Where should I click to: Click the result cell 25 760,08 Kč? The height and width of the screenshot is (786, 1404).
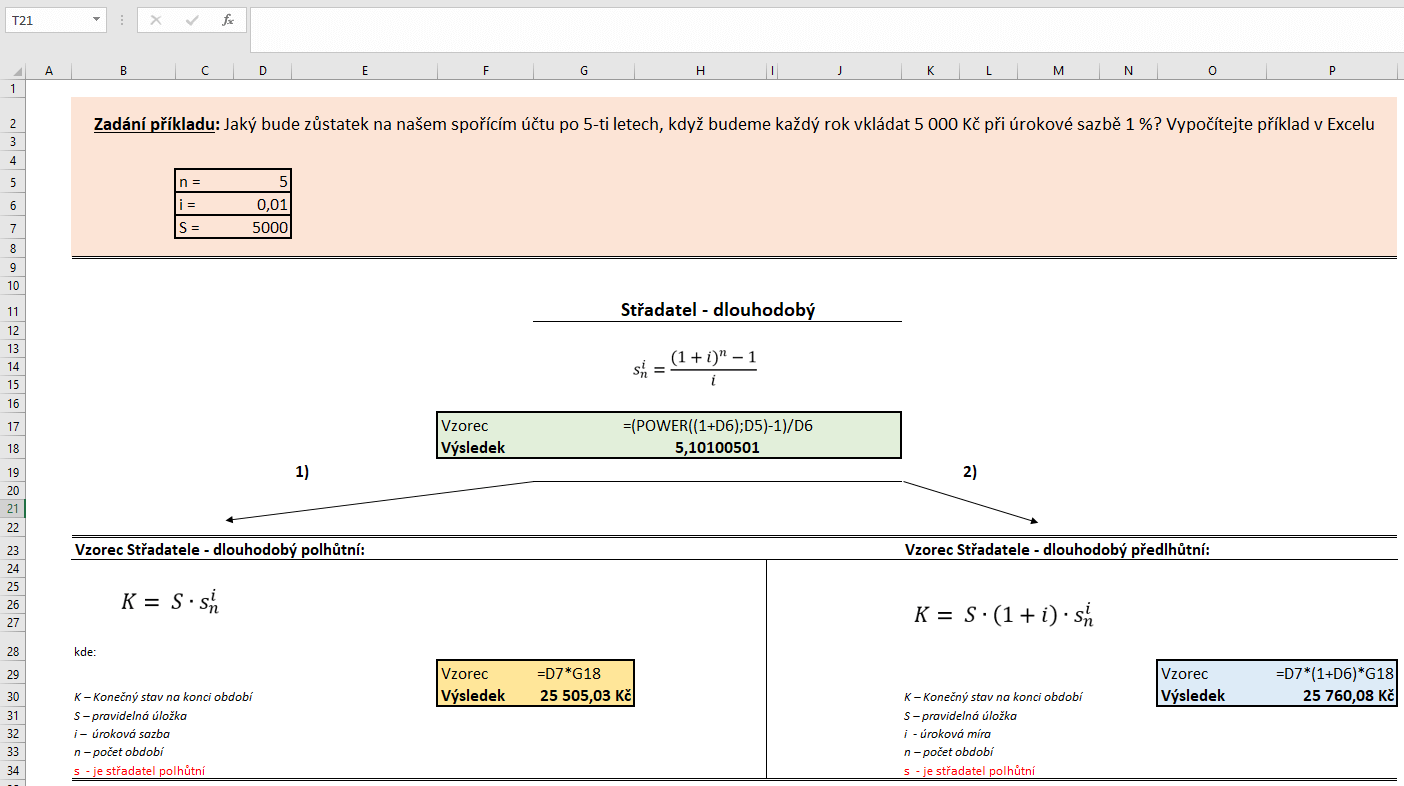click(x=1332, y=696)
